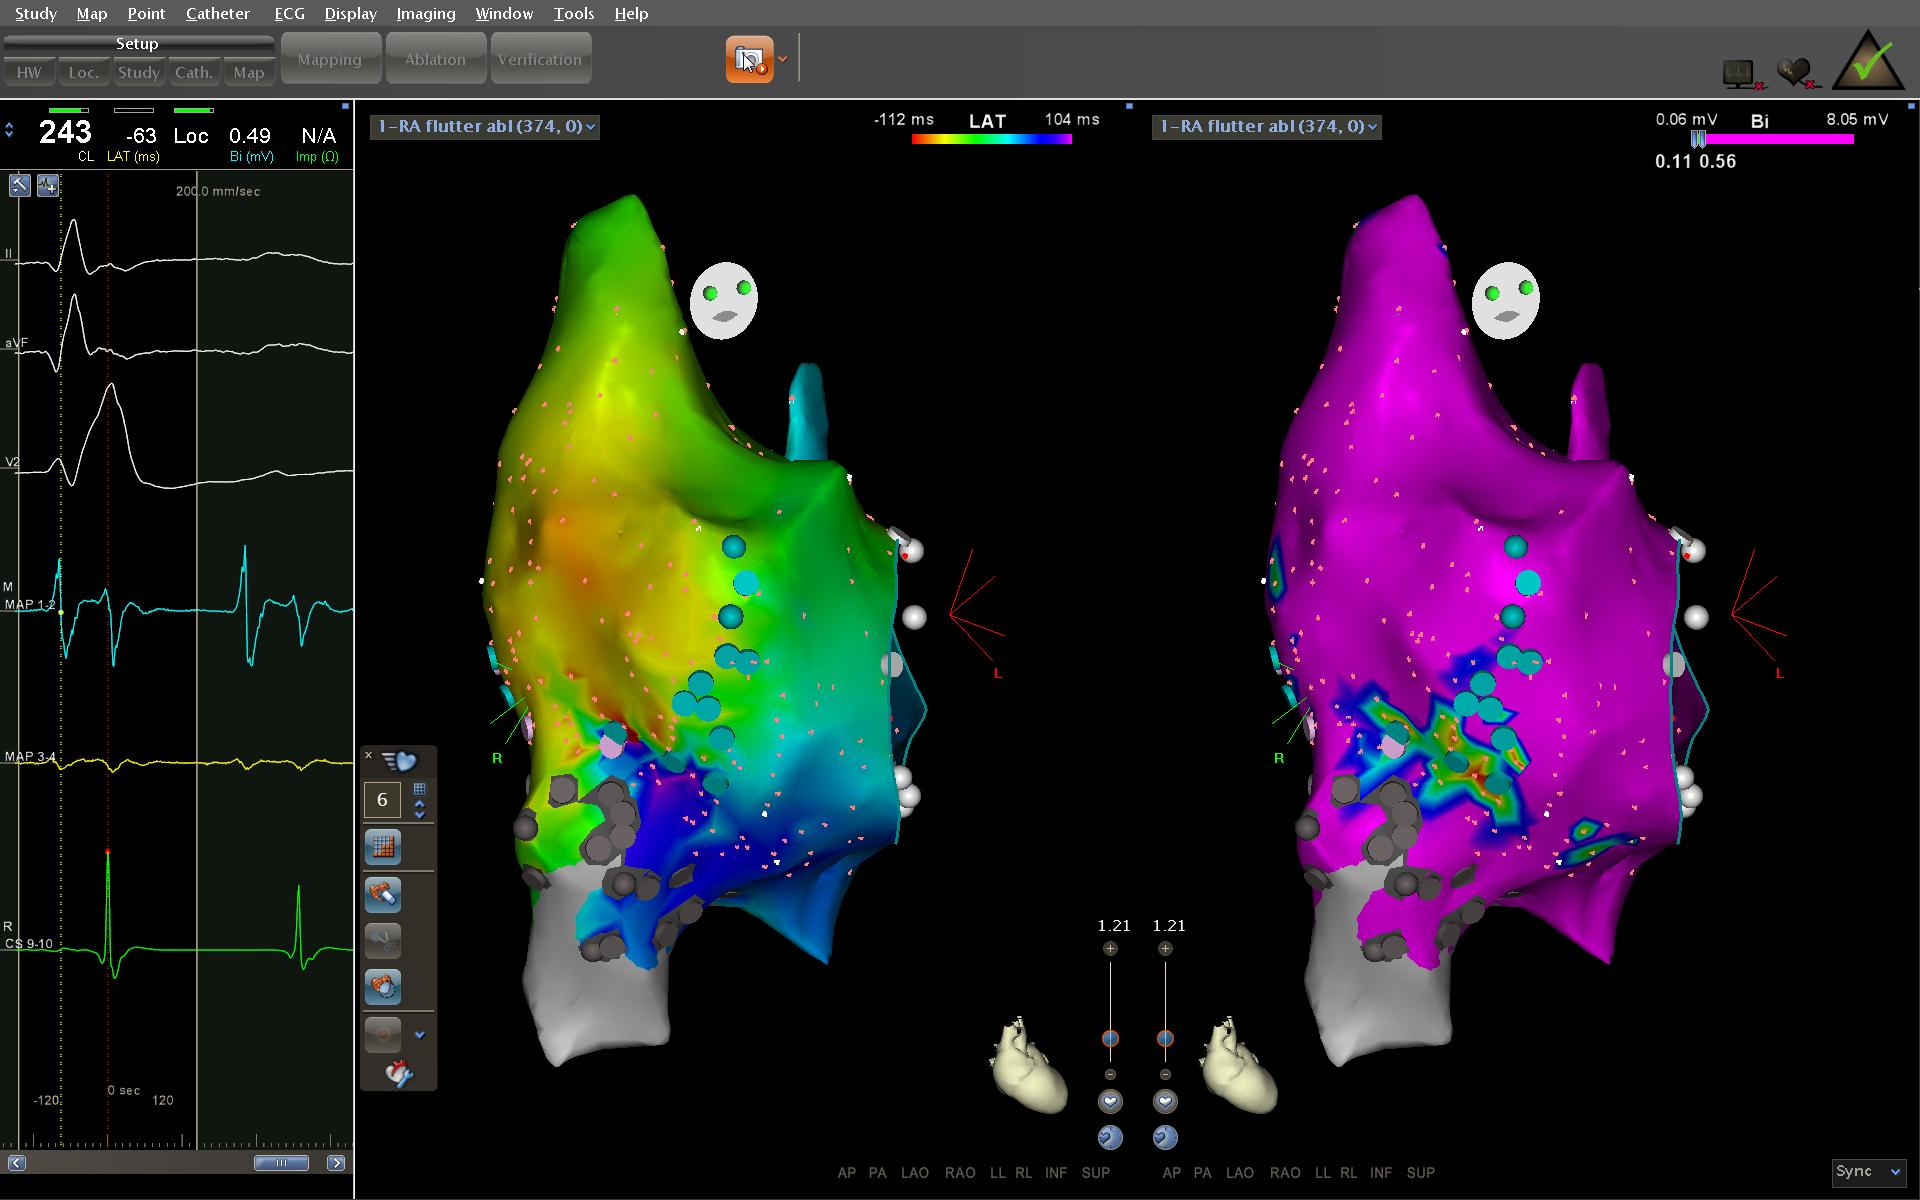Select the PA view for right map
The image size is (1920, 1200).
point(1202,1172)
